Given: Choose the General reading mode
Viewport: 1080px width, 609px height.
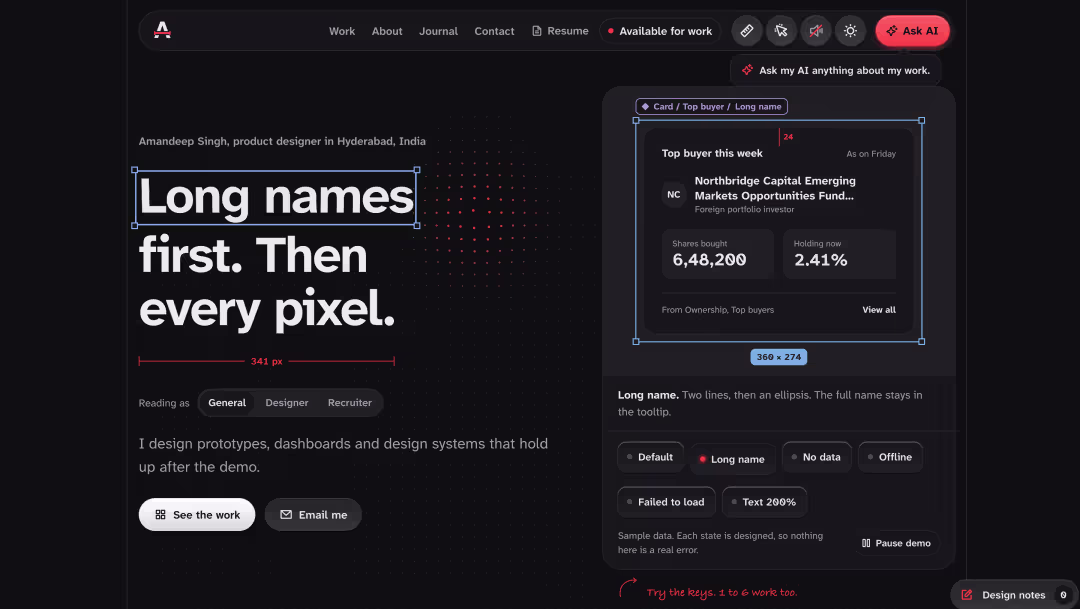Looking at the screenshot, I should pyautogui.click(x=227, y=402).
